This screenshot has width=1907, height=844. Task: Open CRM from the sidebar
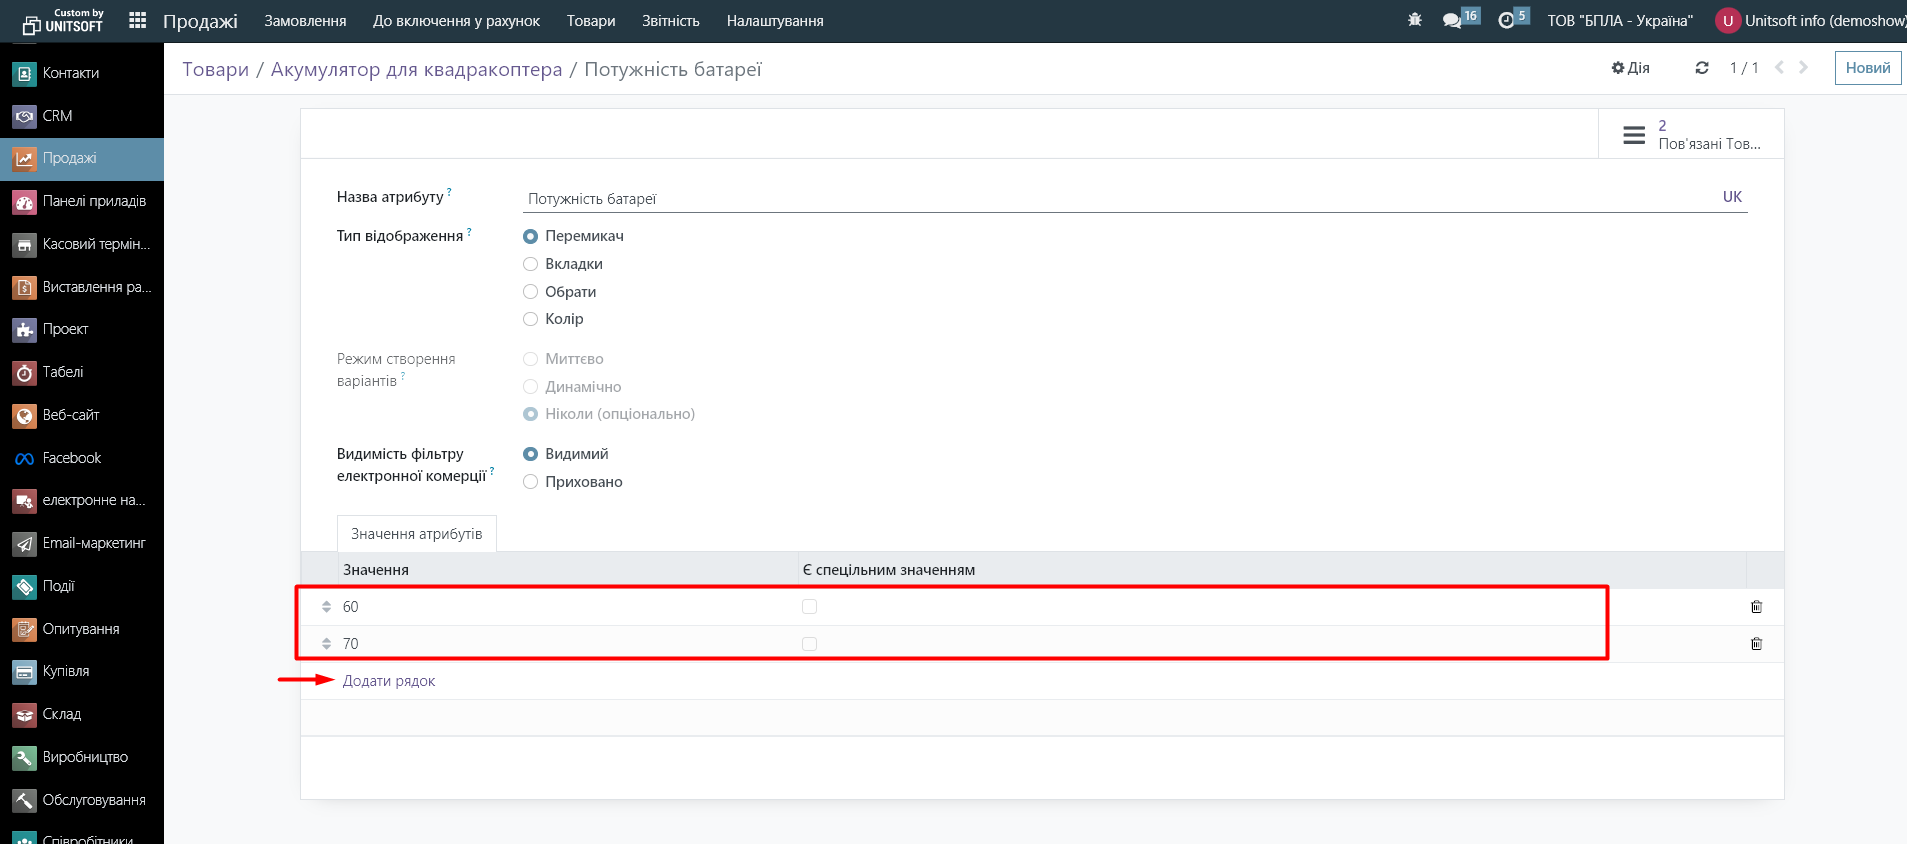point(58,116)
